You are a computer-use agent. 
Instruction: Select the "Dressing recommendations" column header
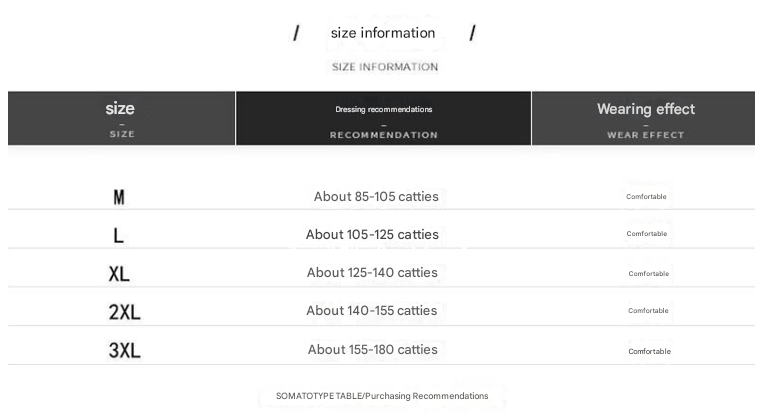coord(384,109)
